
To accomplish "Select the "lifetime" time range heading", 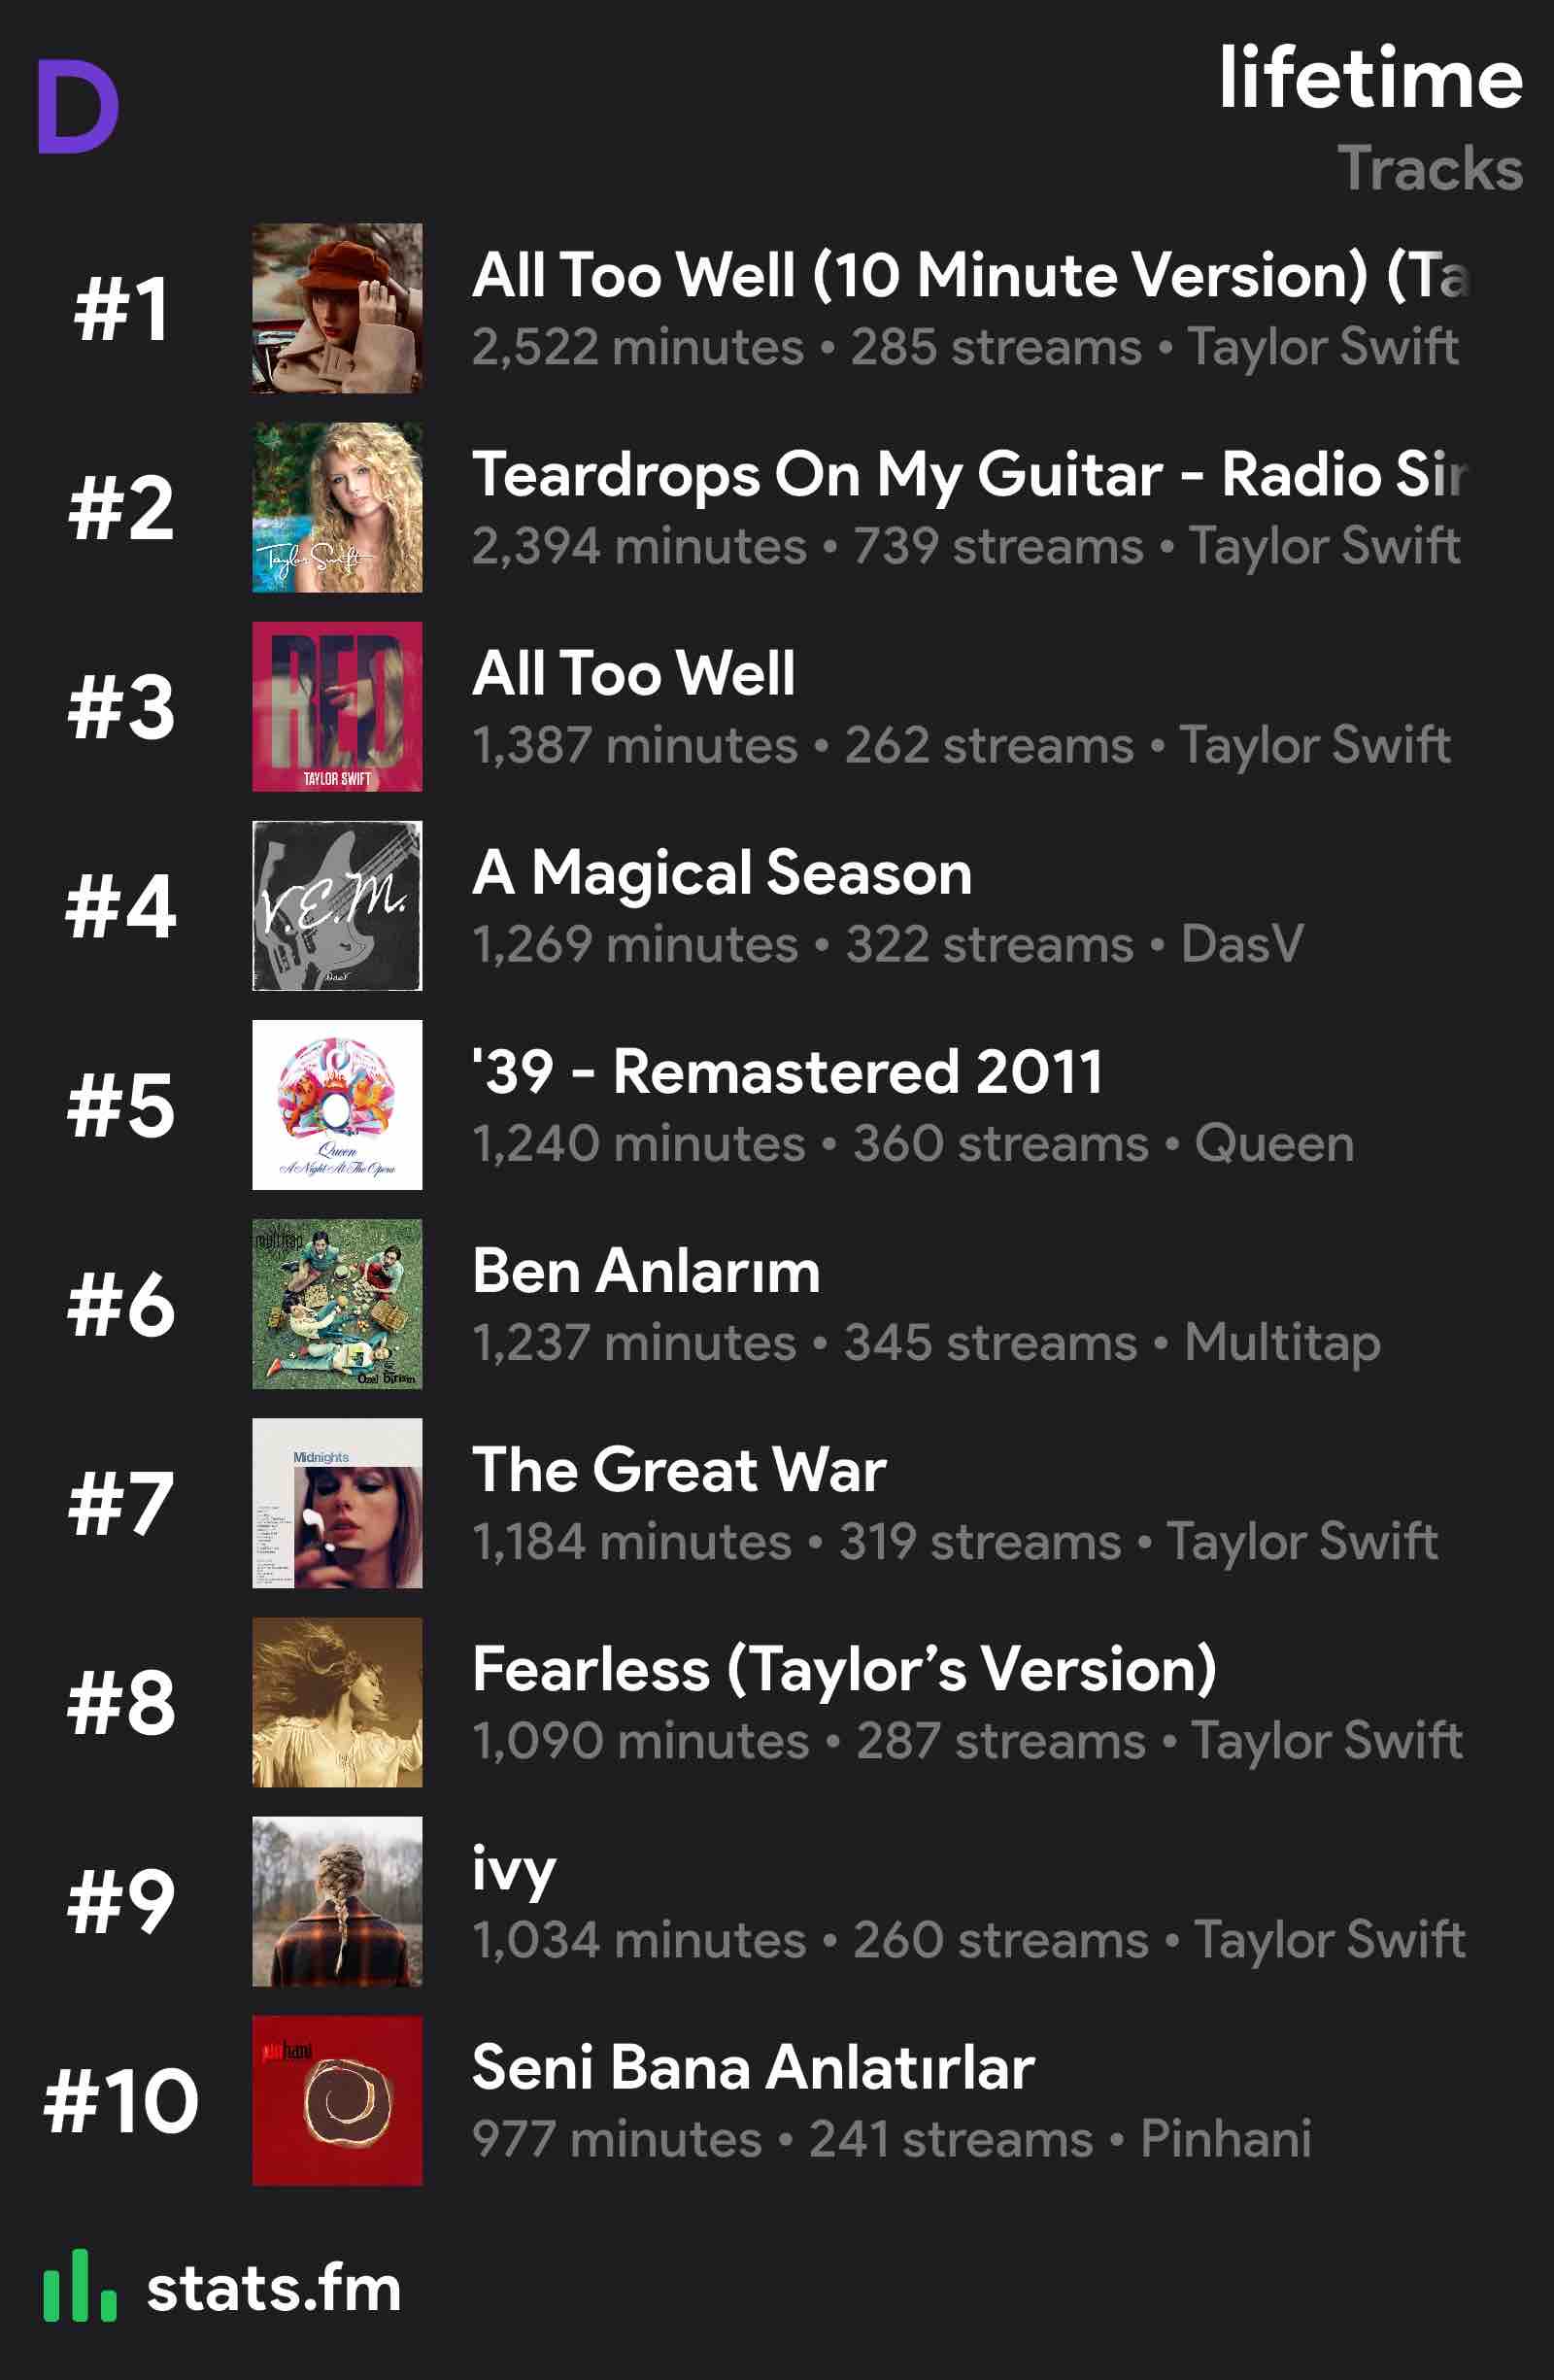I will [1370, 78].
